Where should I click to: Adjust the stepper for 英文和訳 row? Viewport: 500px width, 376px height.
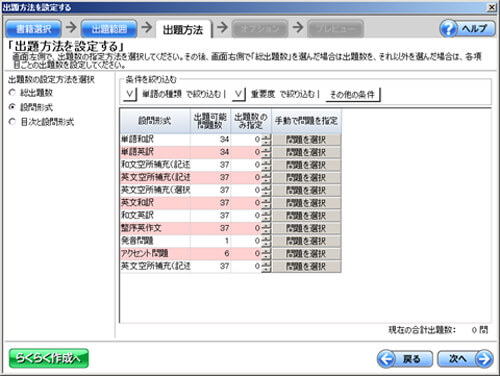pos(266,203)
